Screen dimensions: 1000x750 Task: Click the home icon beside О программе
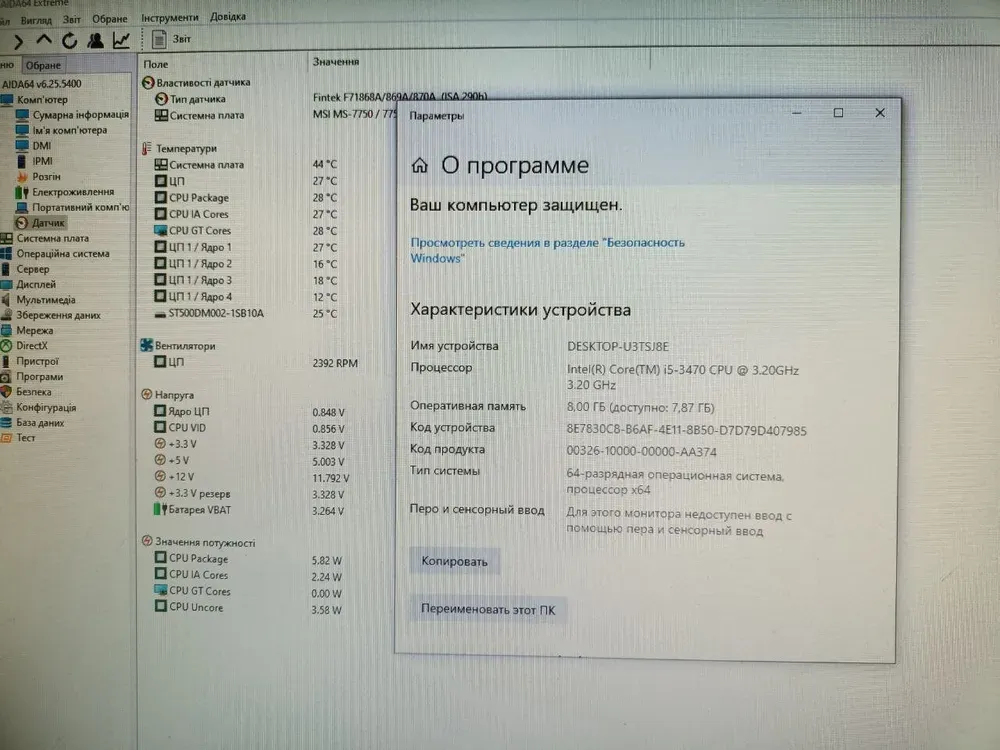(x=420, y=166)
